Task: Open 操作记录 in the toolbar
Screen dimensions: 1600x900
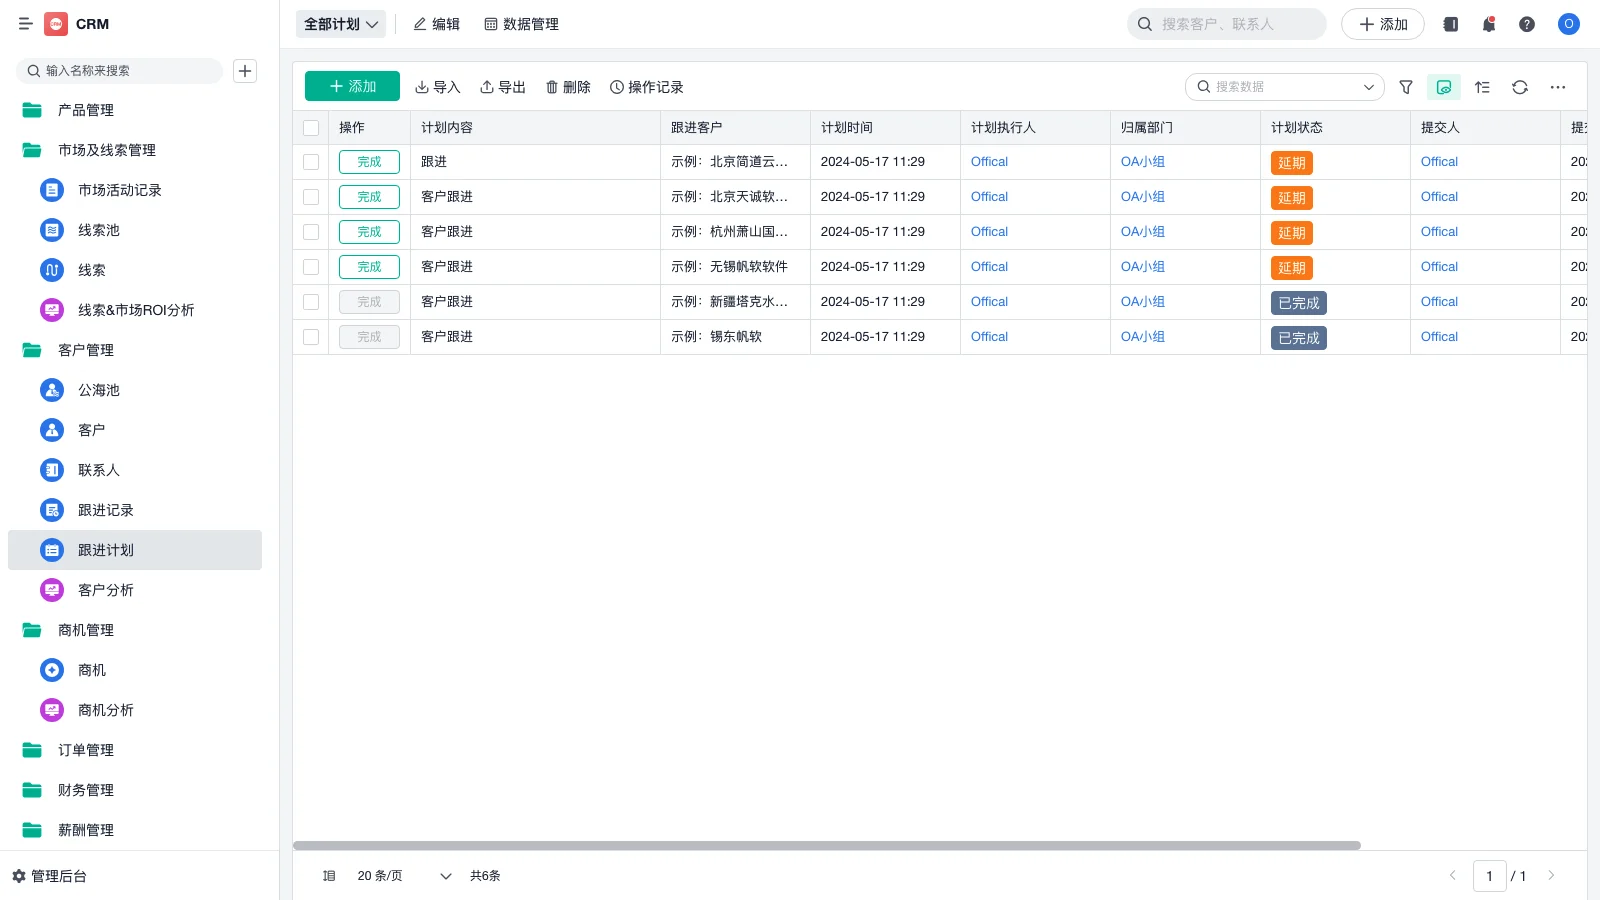Action: [x=646, y=87]
